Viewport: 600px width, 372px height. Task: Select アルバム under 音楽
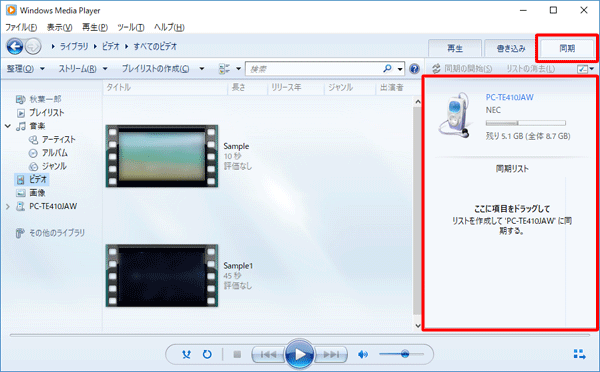click(54, 153)
